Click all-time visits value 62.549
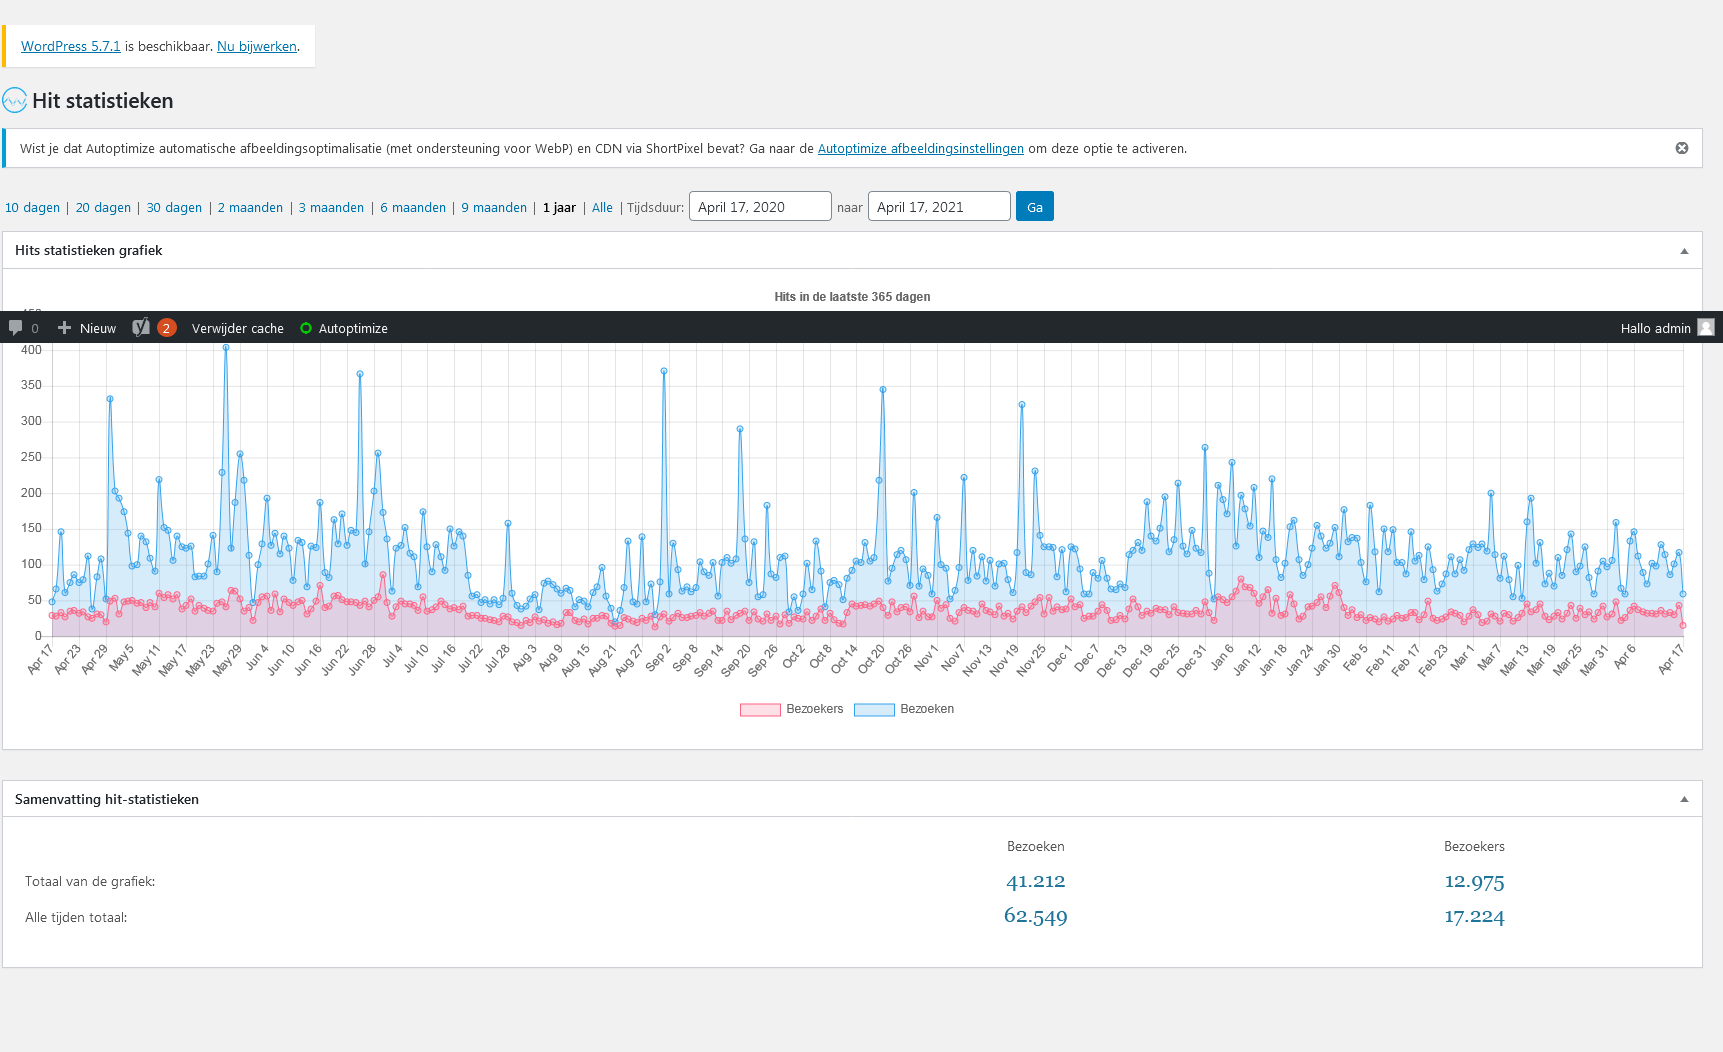The image size is (1723, 1052). [x=1036, y=916]
